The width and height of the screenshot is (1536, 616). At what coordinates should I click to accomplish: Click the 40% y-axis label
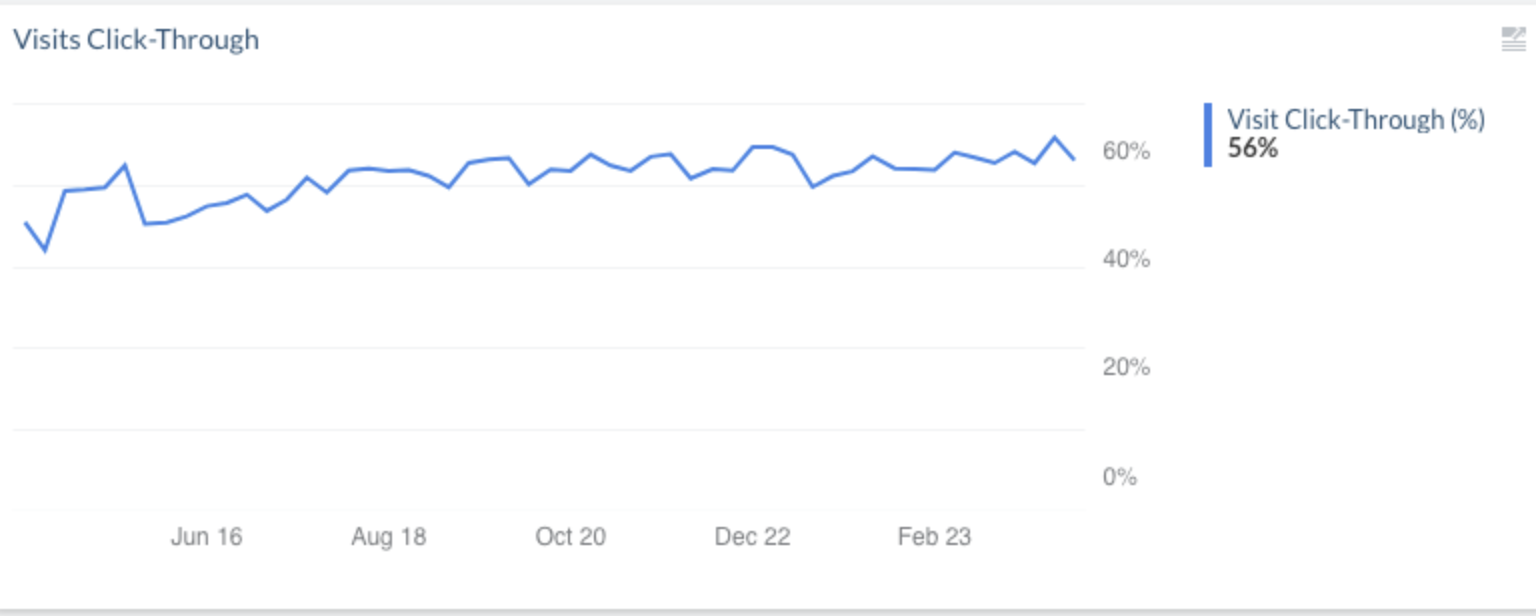[x=1126, y=260]
